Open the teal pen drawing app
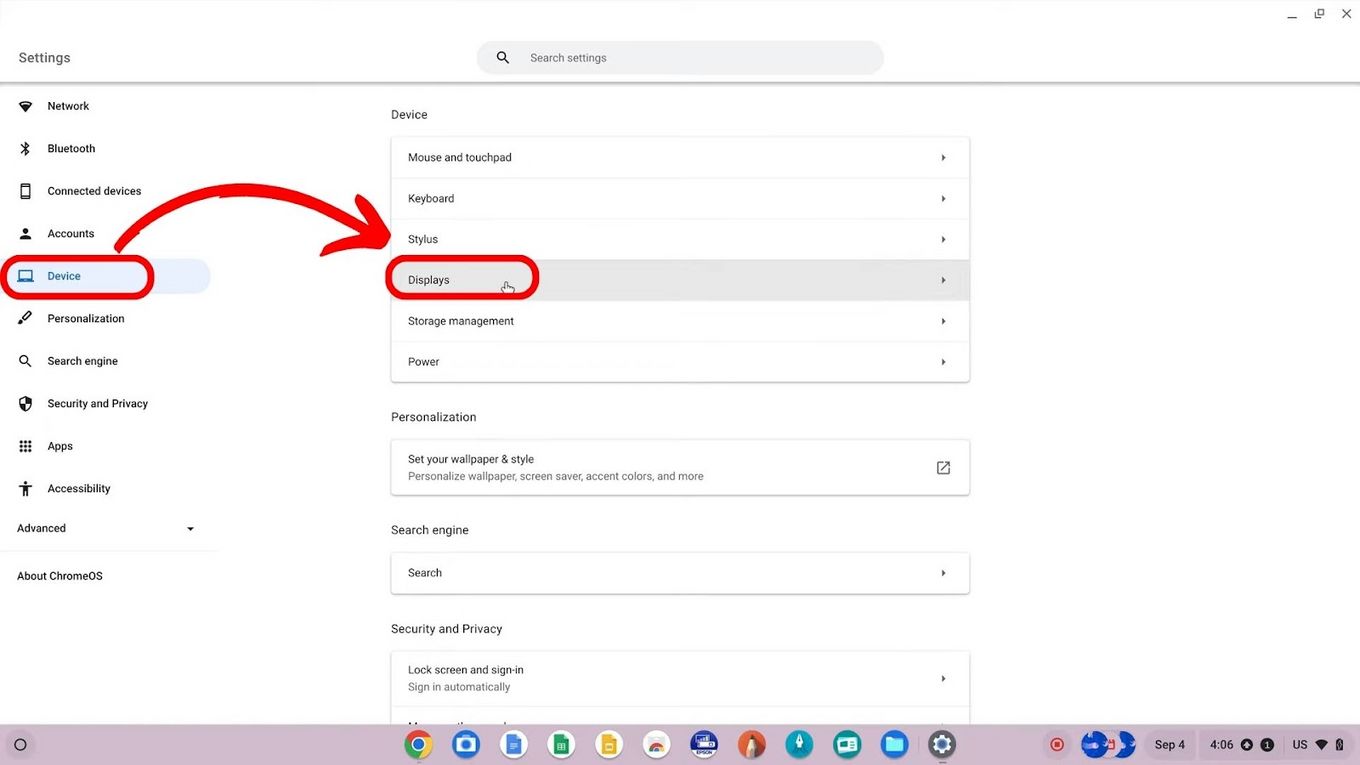The height and width of the screenshot is (765, 1360). [799, 744]
